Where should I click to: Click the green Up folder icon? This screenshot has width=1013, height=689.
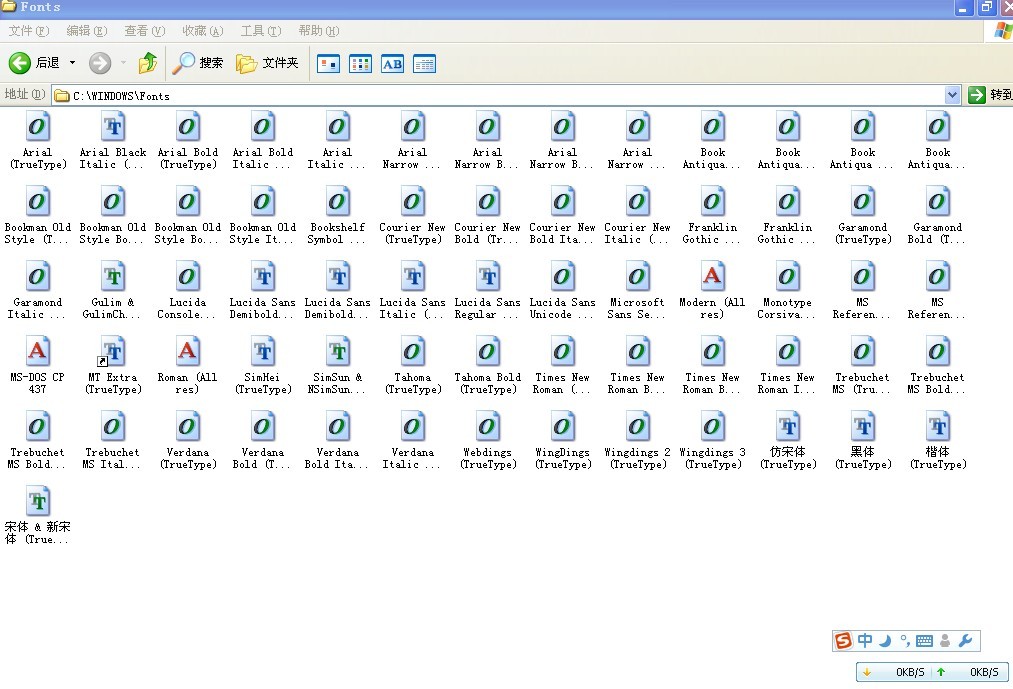[148, 63]
